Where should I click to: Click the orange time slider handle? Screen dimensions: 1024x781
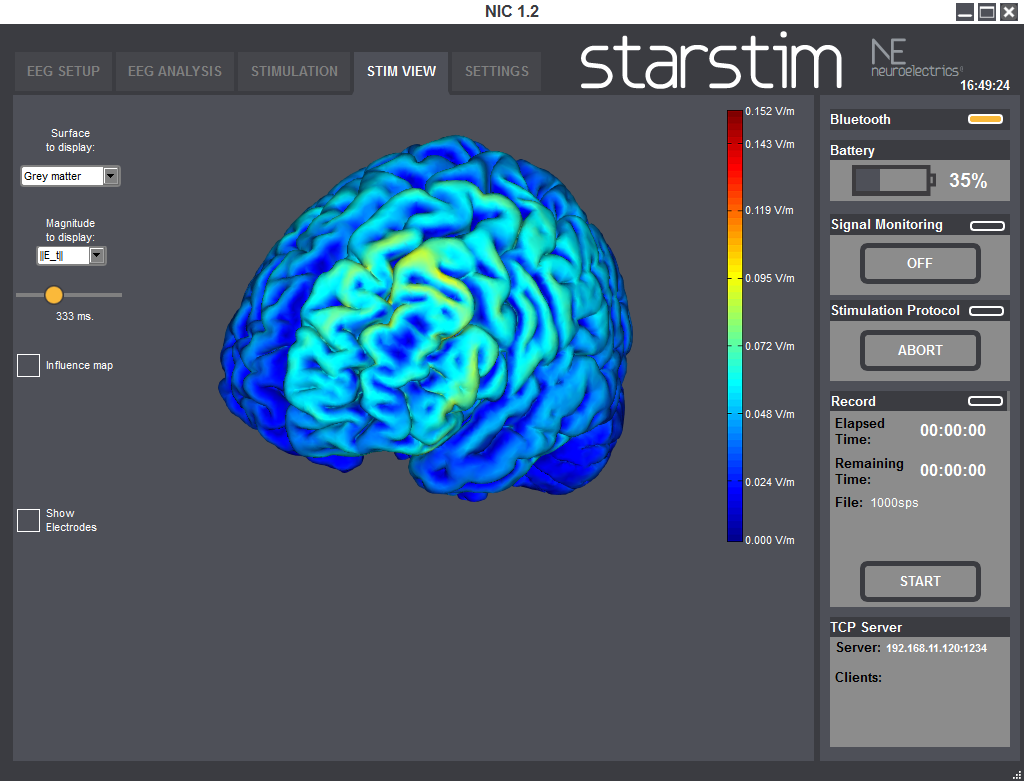click(x=54, y=295)
